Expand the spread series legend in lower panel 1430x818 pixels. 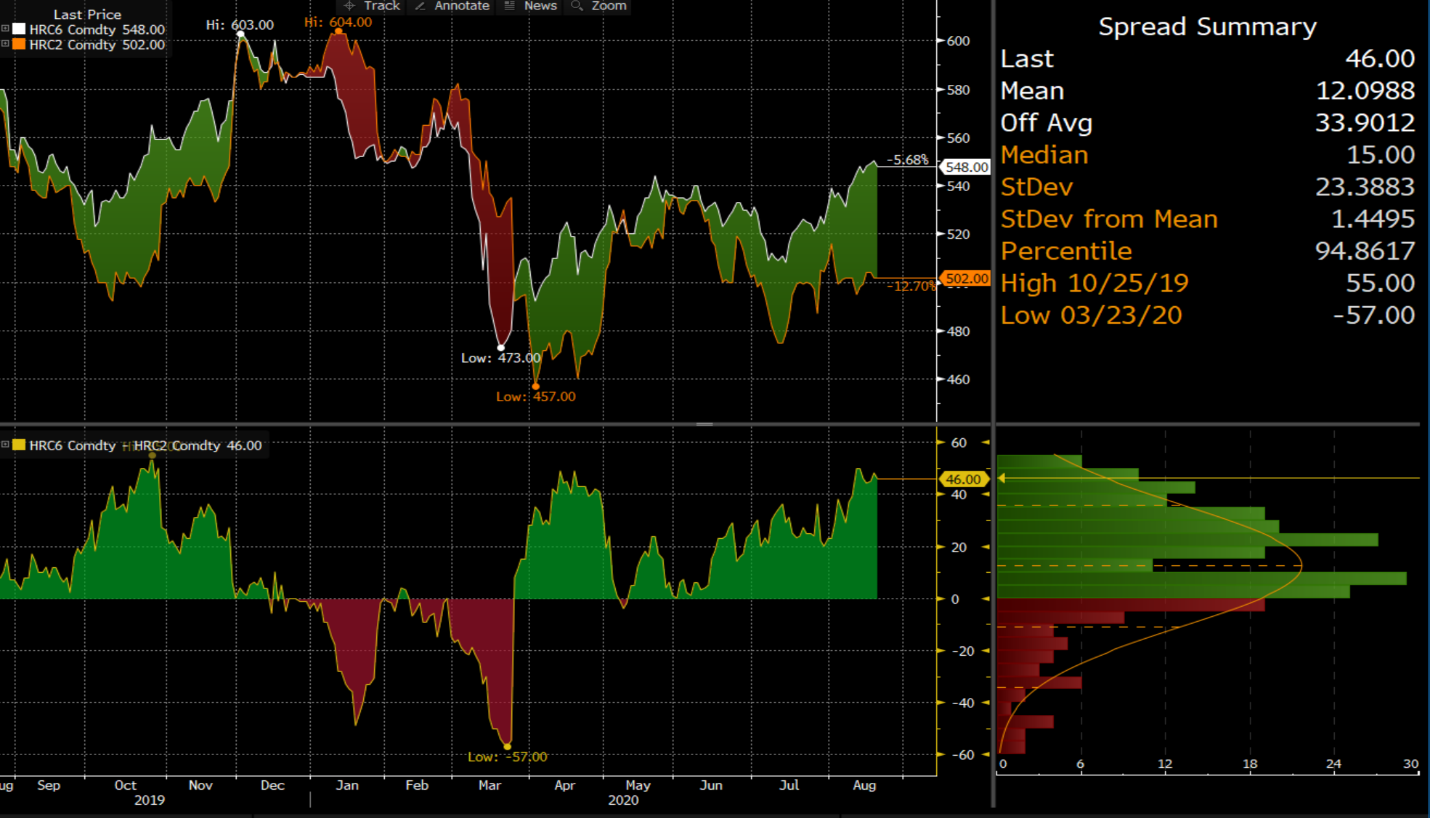[x=6, y=445]
